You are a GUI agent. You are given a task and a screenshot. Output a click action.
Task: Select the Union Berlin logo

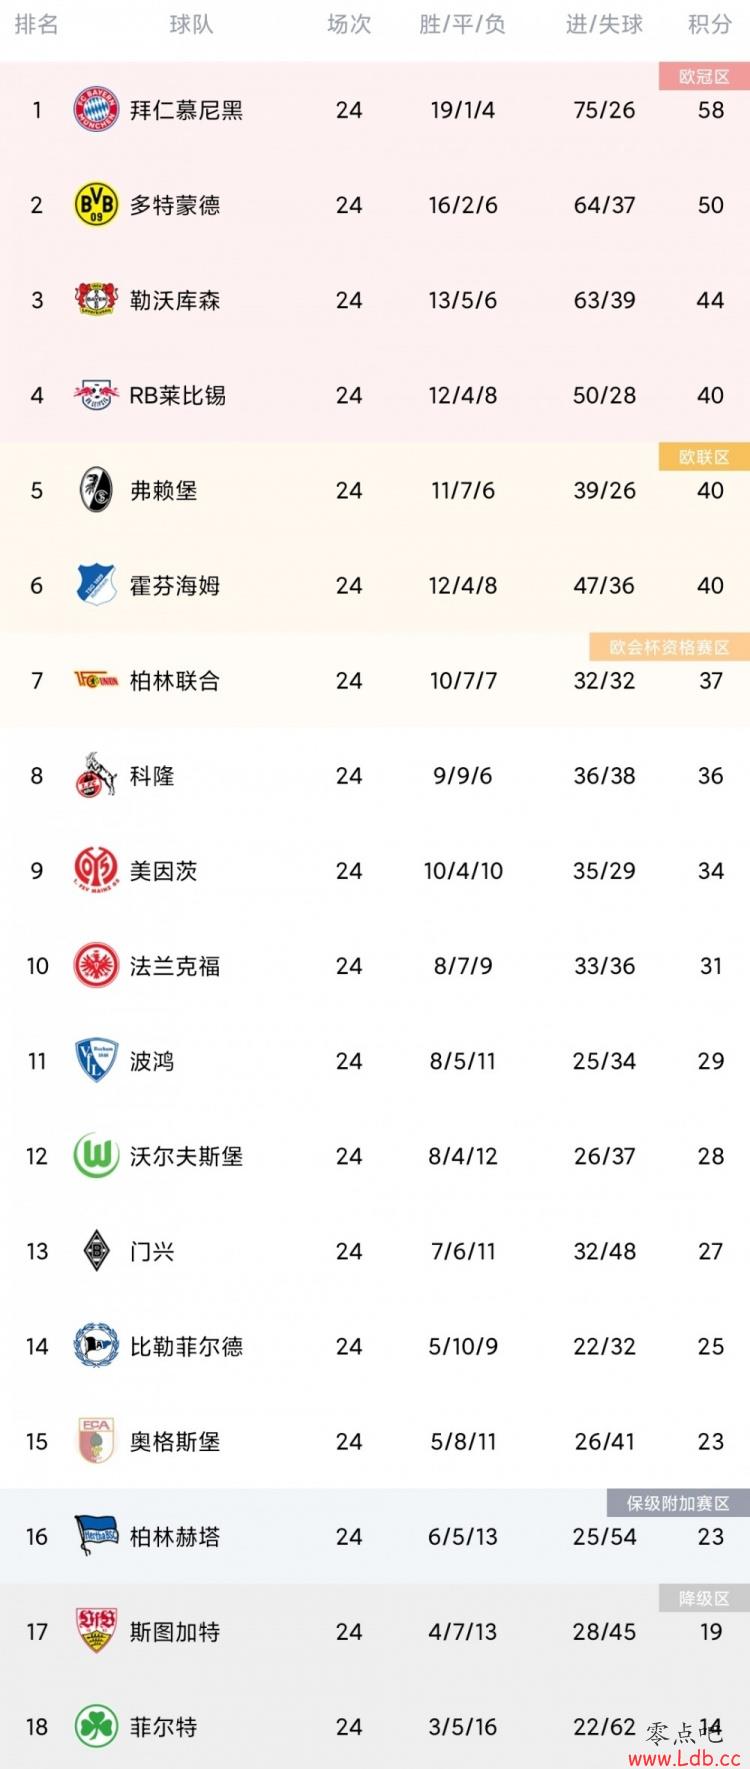(96, 681)
